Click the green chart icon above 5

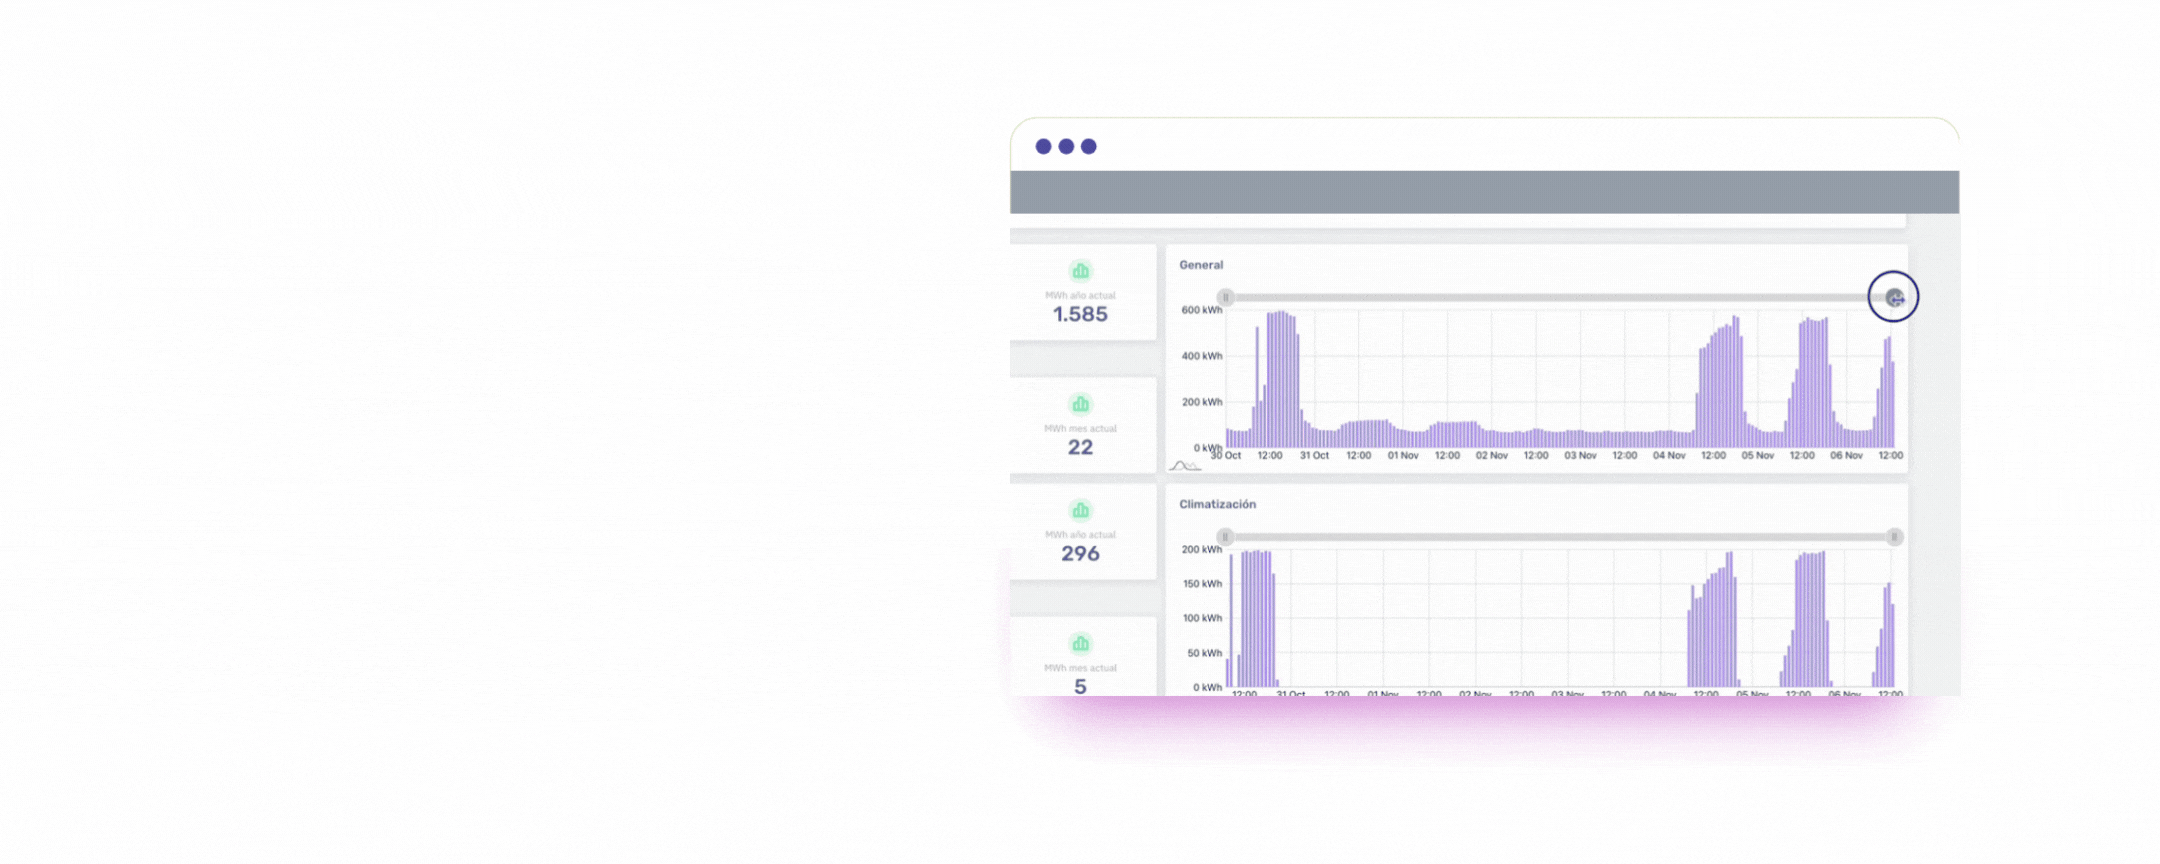(1080, 643)
